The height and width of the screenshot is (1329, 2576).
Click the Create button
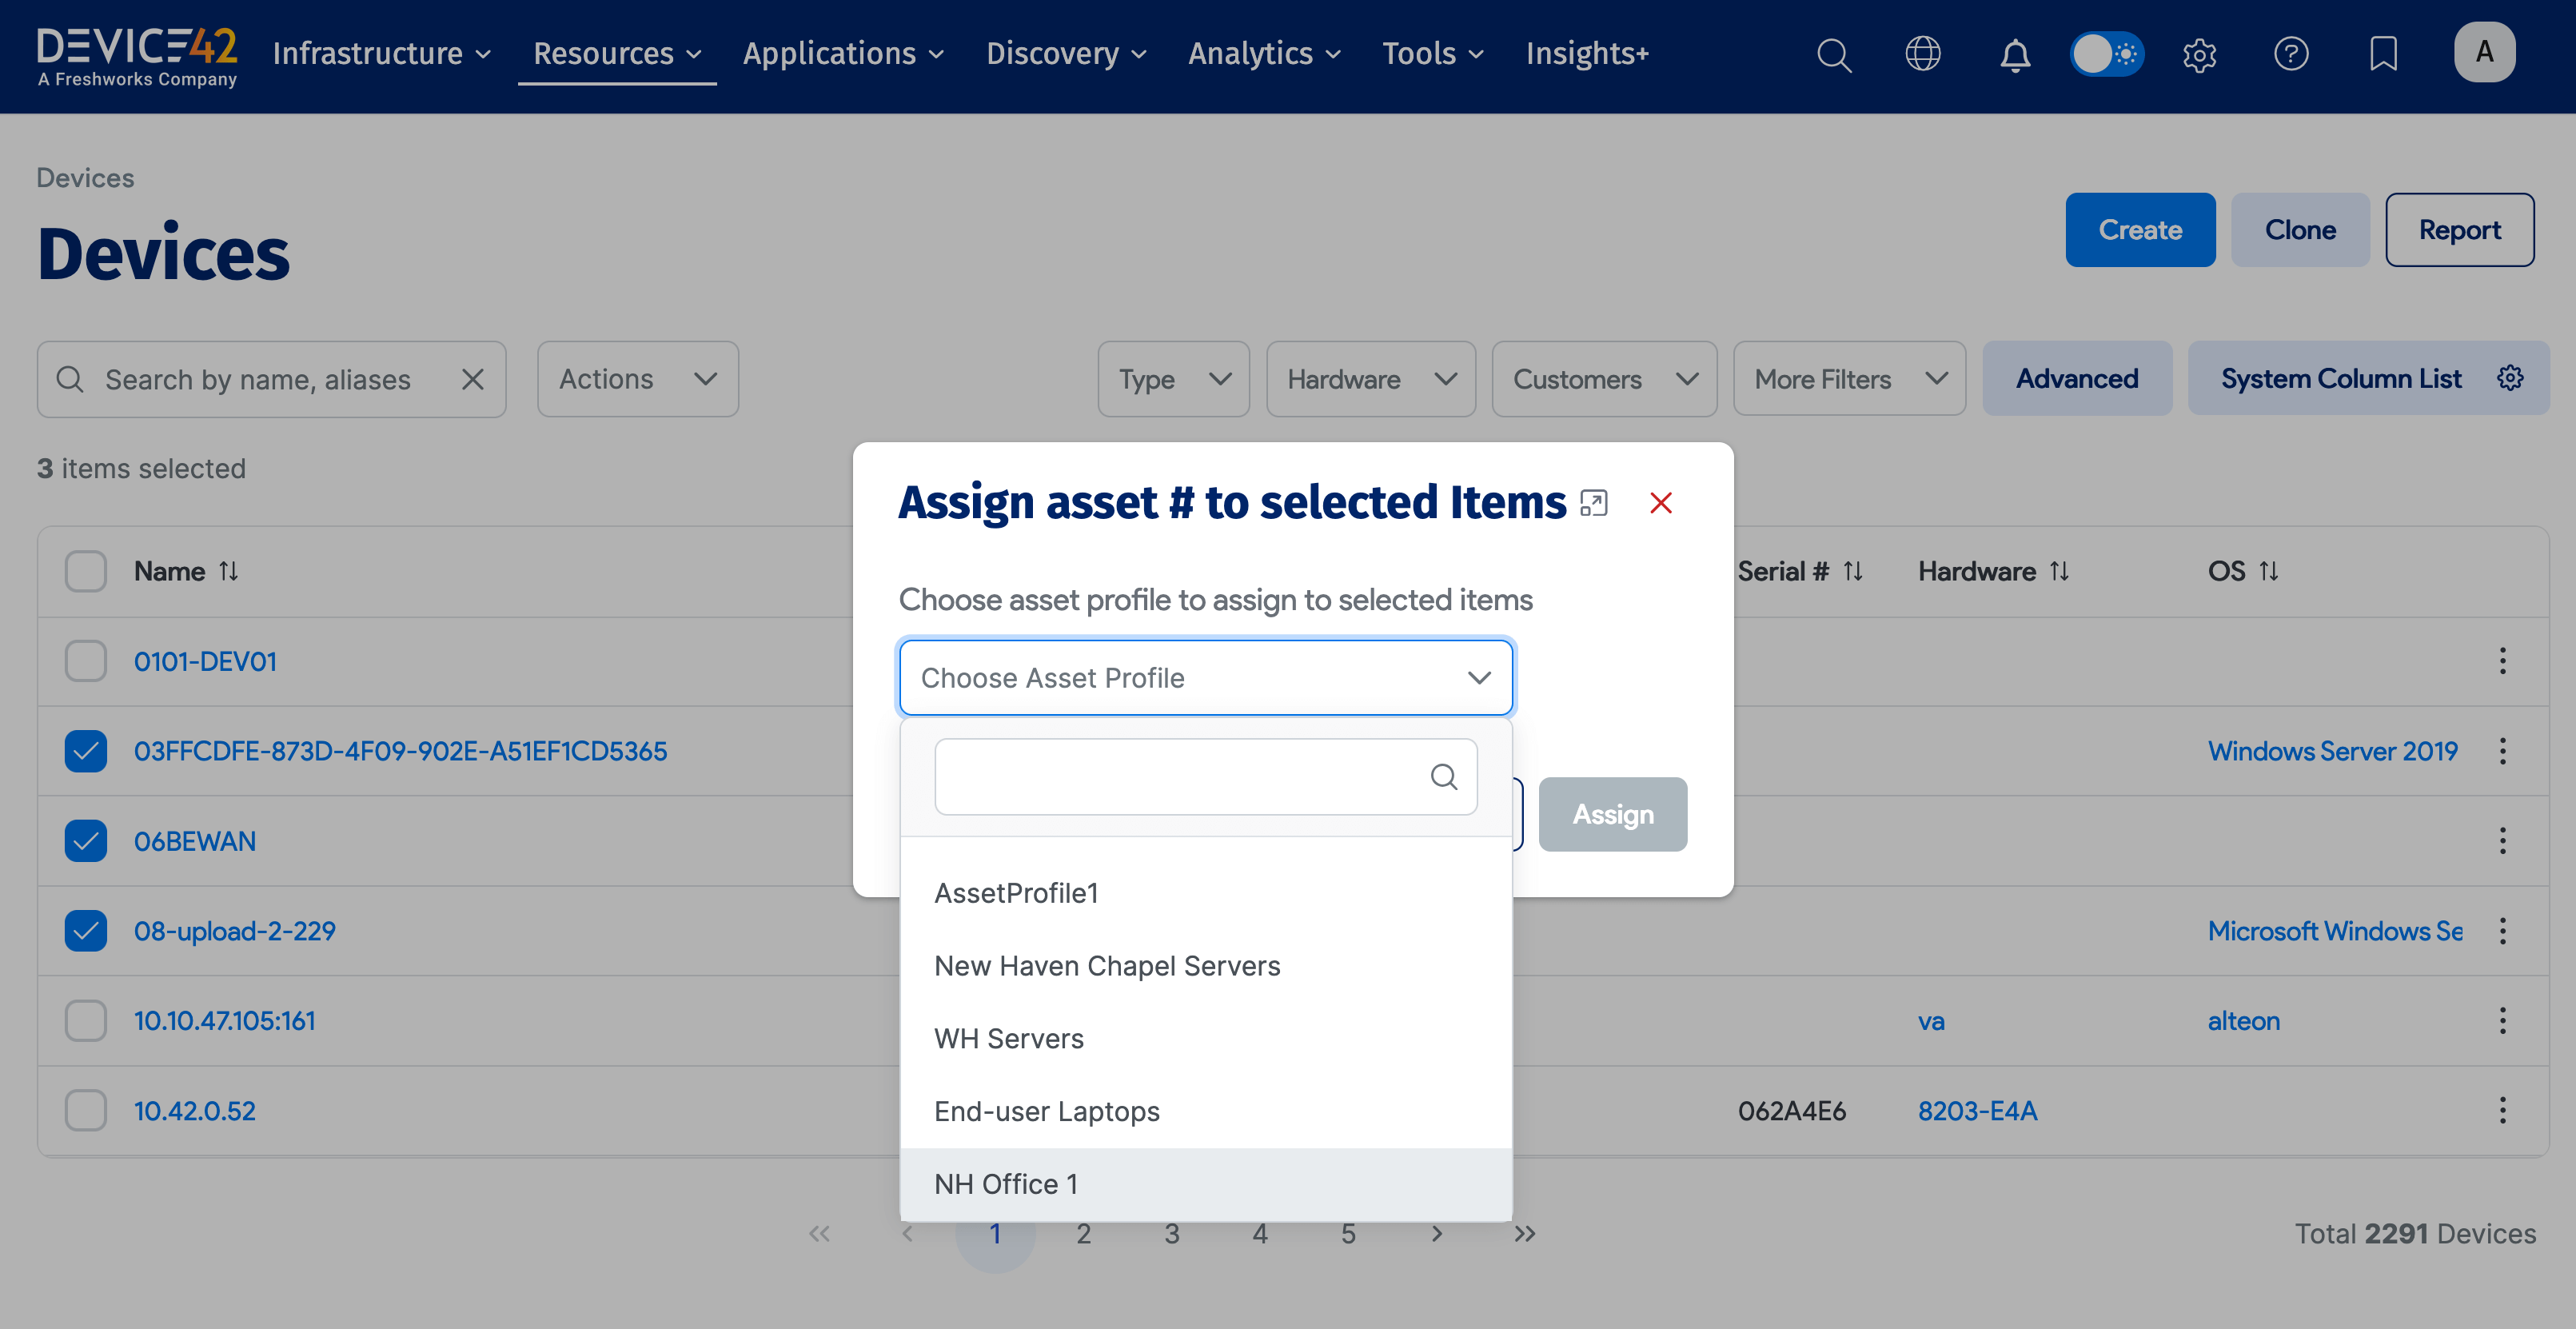[x=2140, y=229]
